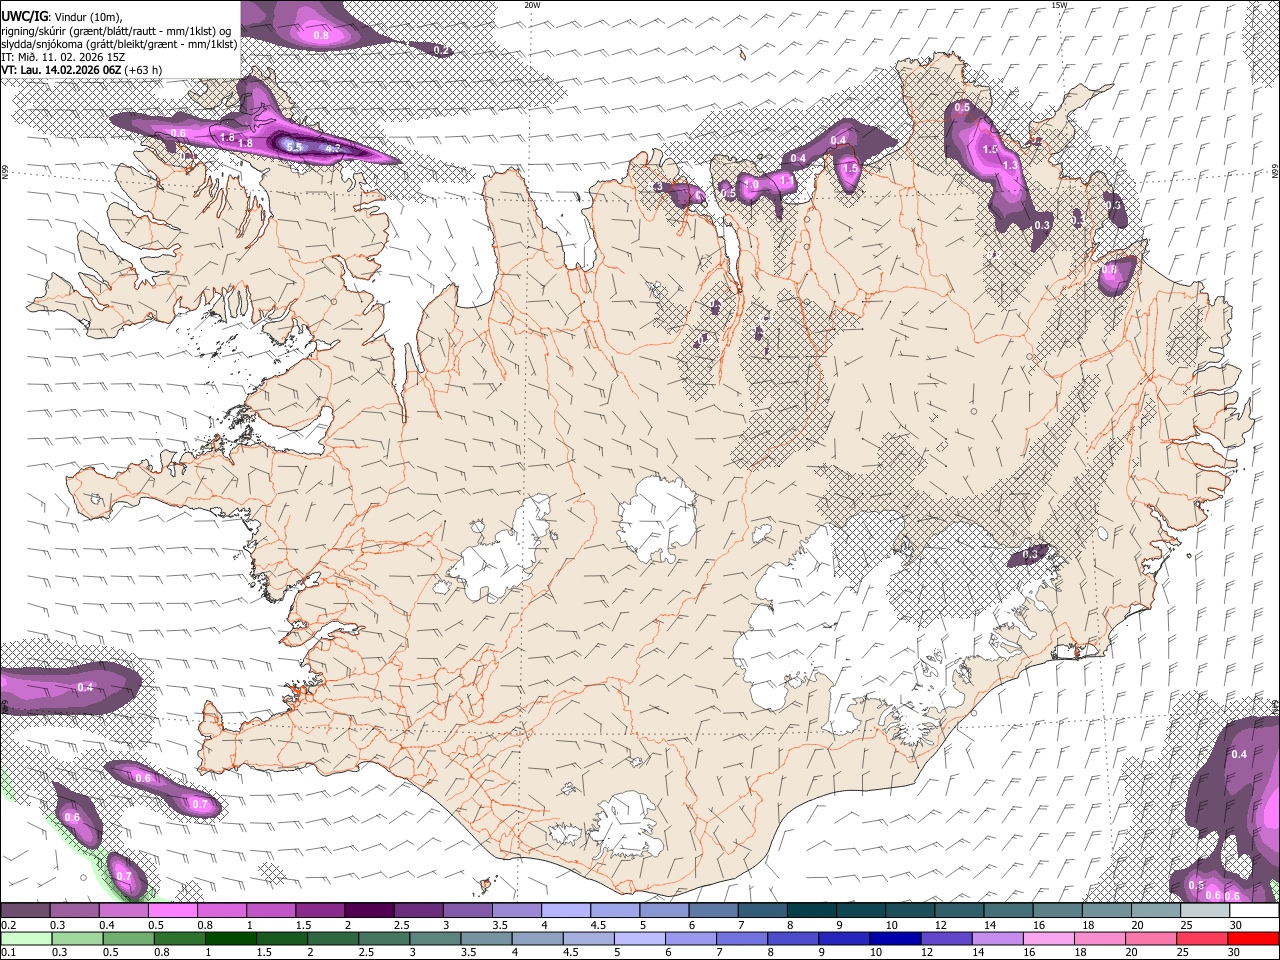The height and width of the screenshot is (960, 1280).
Task: Click the 'Vindur (10m)' header text
Action: (87, 17)
